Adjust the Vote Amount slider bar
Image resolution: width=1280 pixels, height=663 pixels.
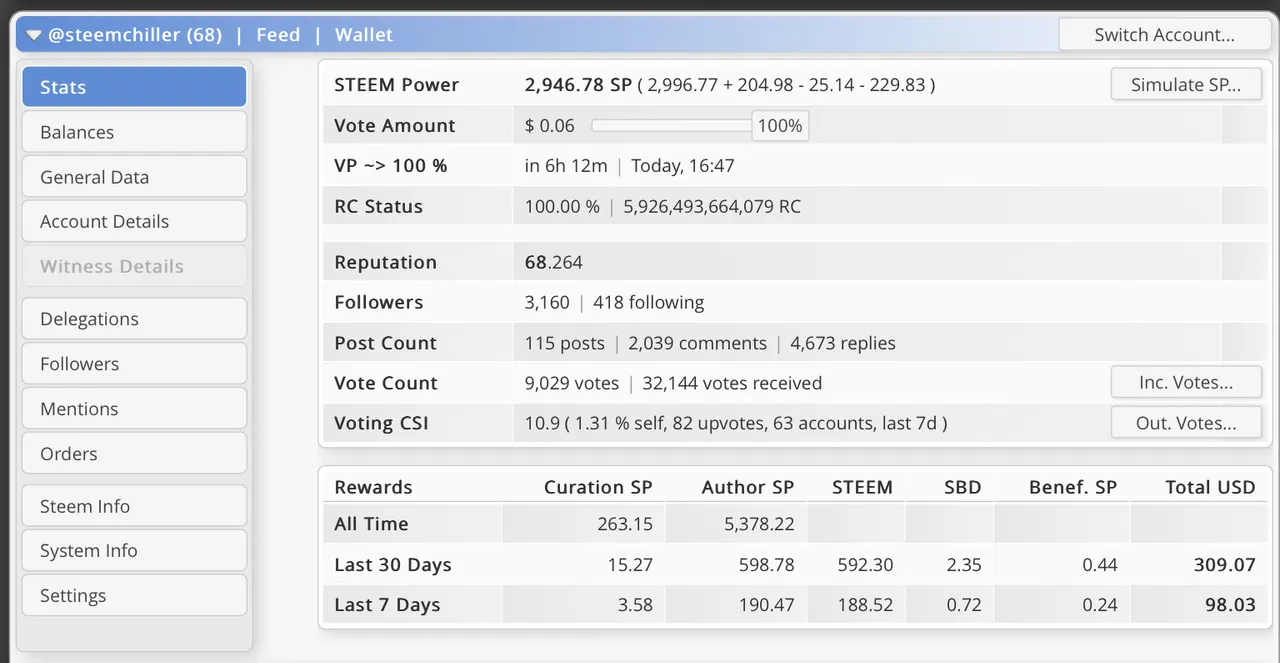coord(671,126)
